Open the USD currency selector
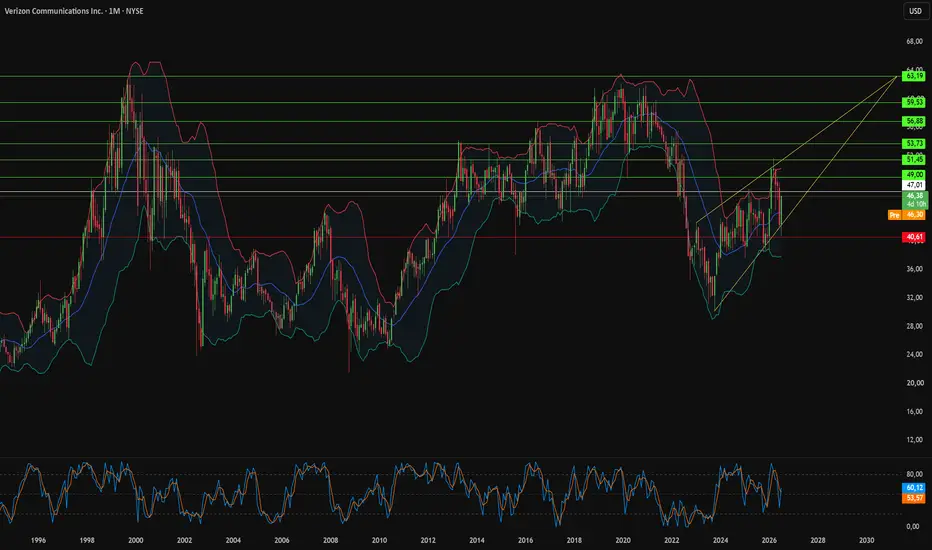 tap(915, 11)
